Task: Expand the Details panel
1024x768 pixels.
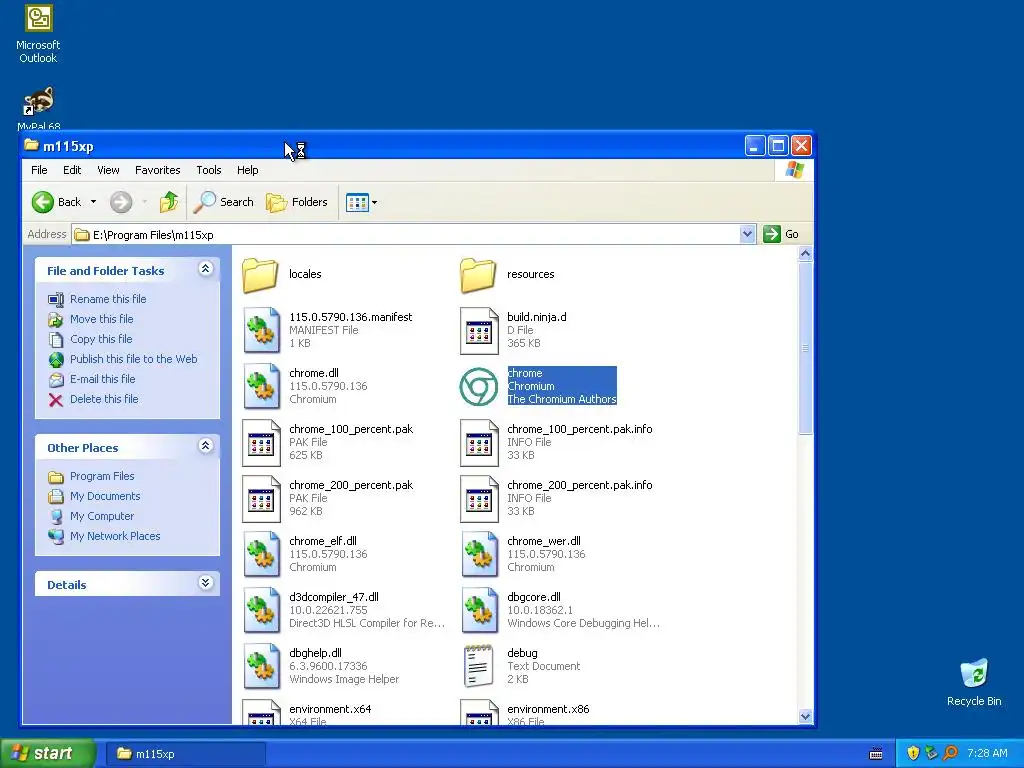Action: (205, 583)
